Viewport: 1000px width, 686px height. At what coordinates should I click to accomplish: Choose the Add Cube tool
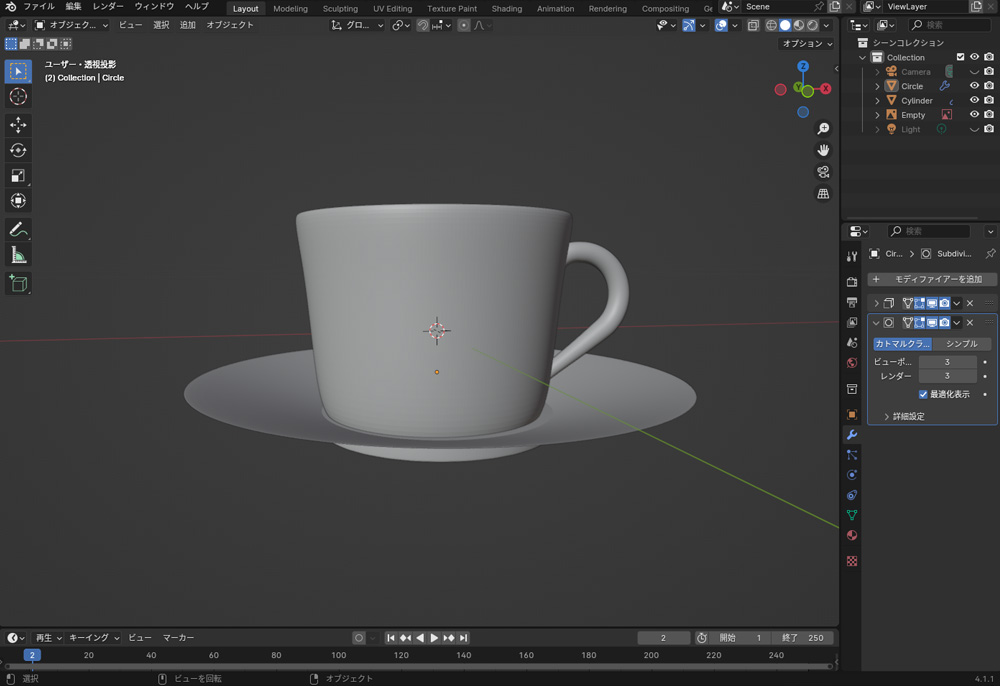click(x=18, y=284)
